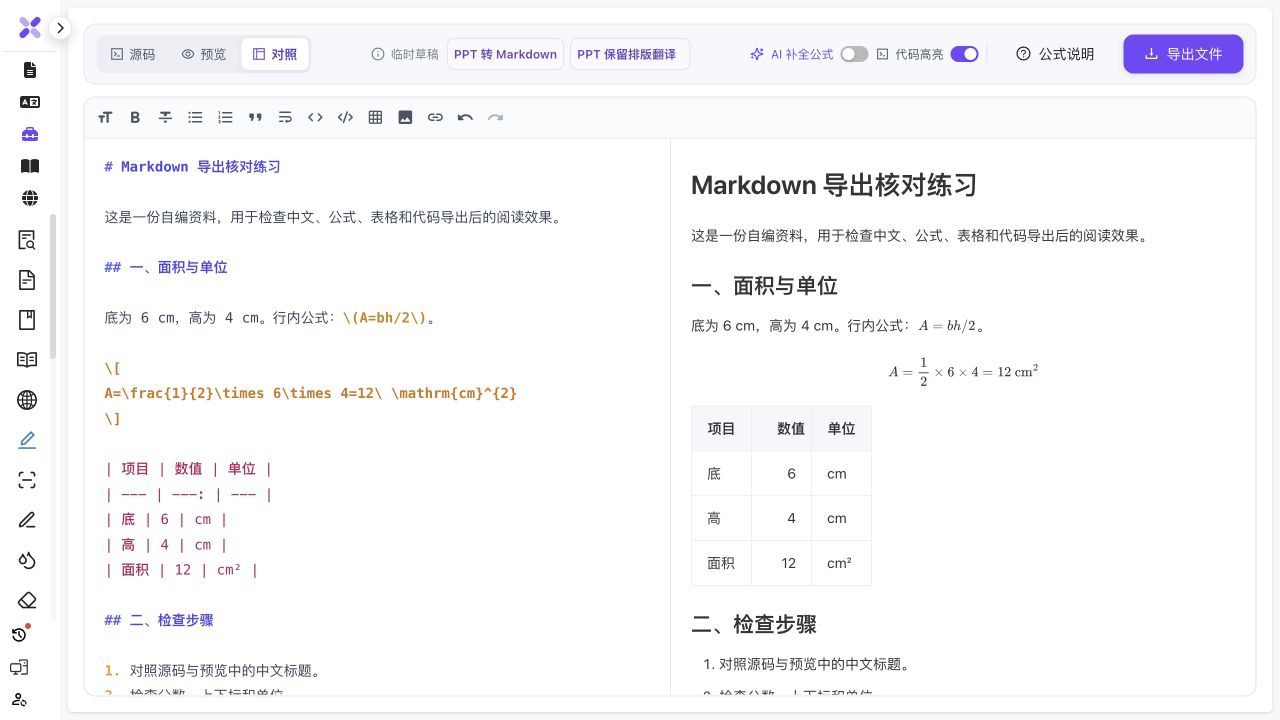Undo the last edit
The width and height of the screenshot is (1280, 720).
click(x=465, y=117)
